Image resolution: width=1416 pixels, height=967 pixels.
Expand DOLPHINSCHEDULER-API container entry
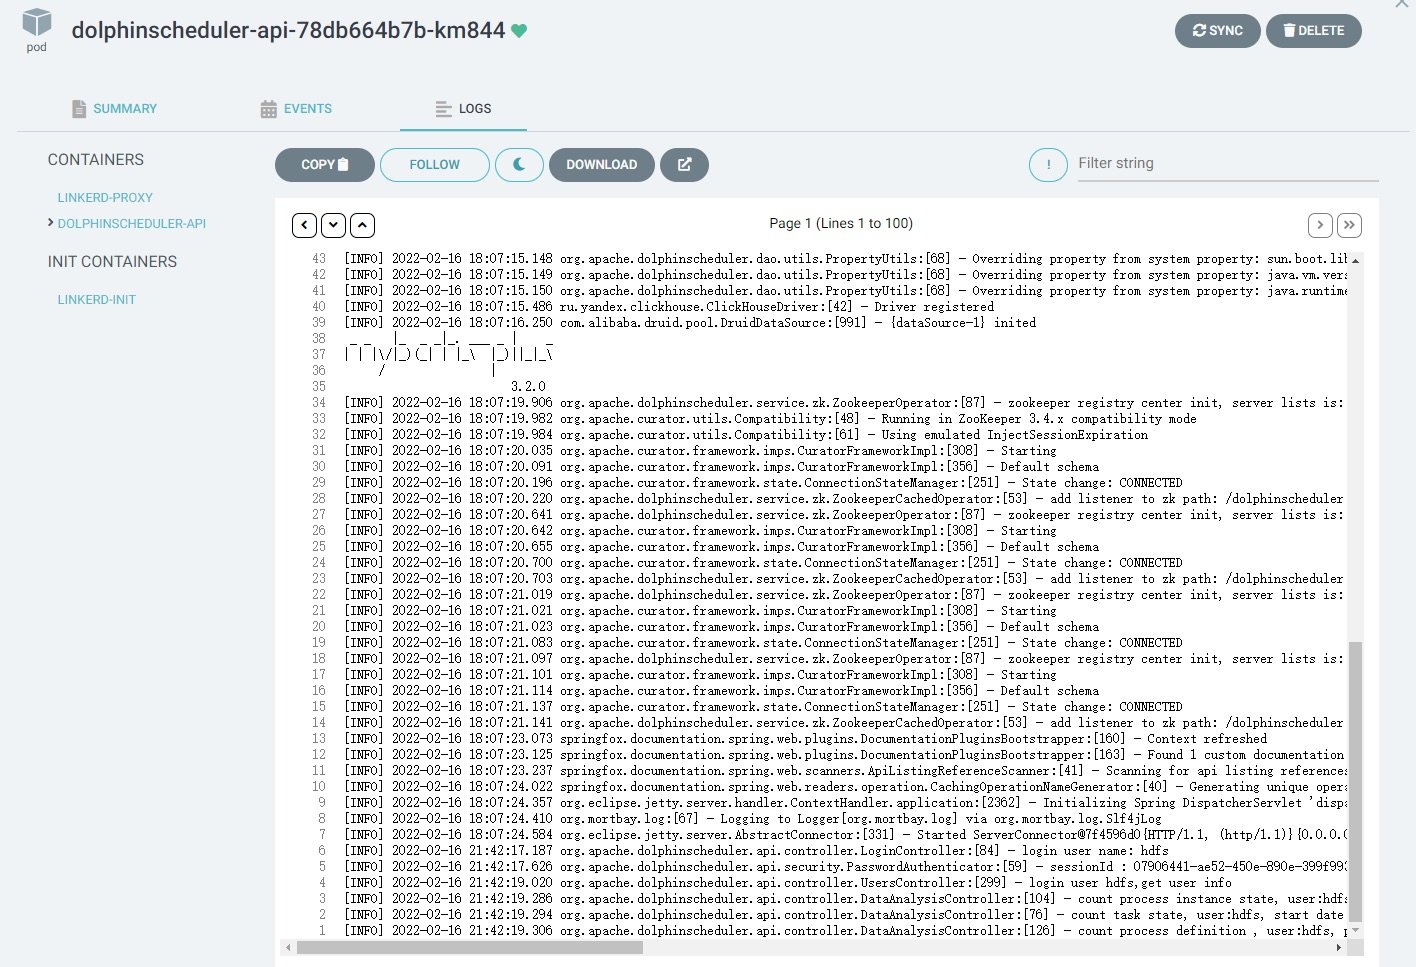click(x=131, y=224)
